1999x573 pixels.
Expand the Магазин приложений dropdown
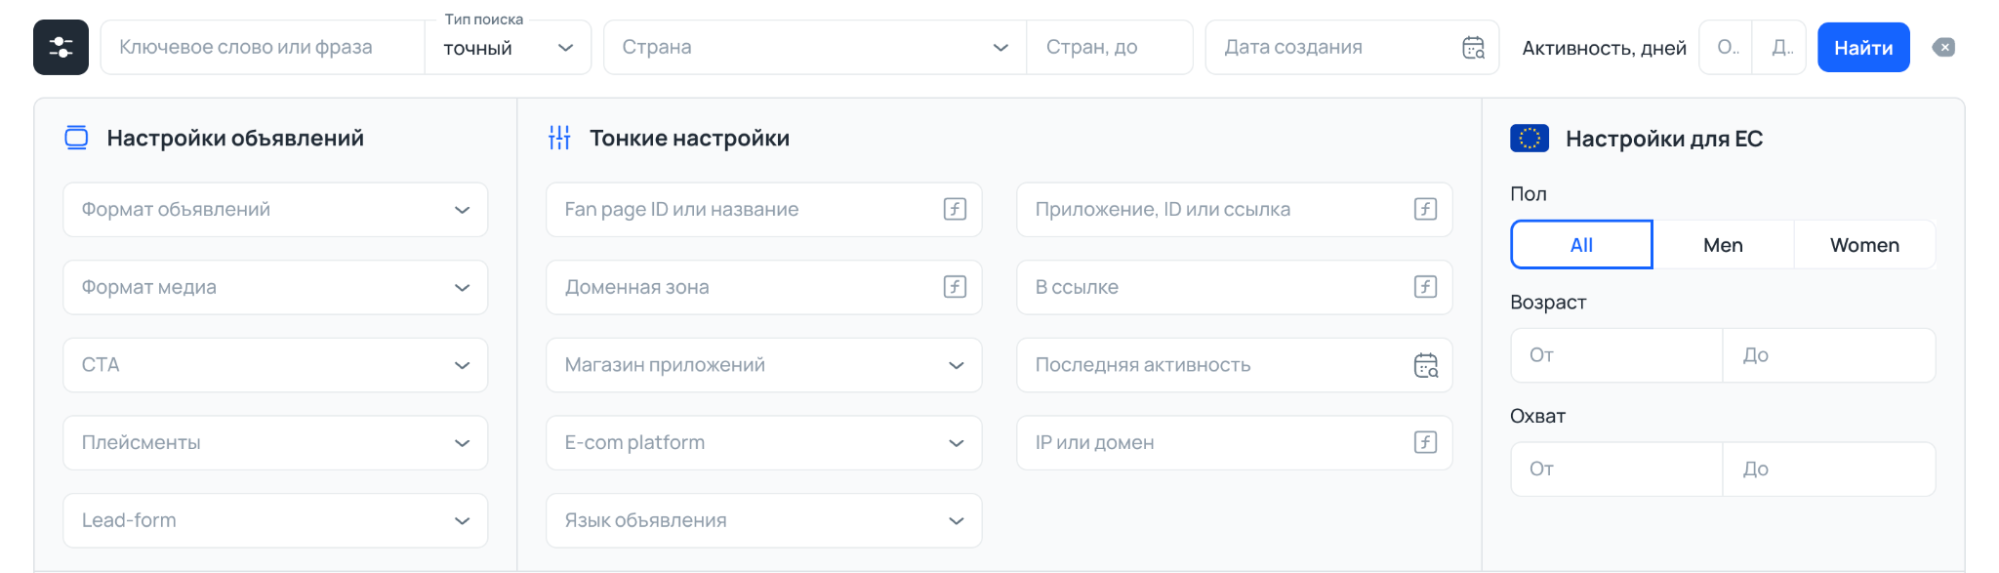764,365
